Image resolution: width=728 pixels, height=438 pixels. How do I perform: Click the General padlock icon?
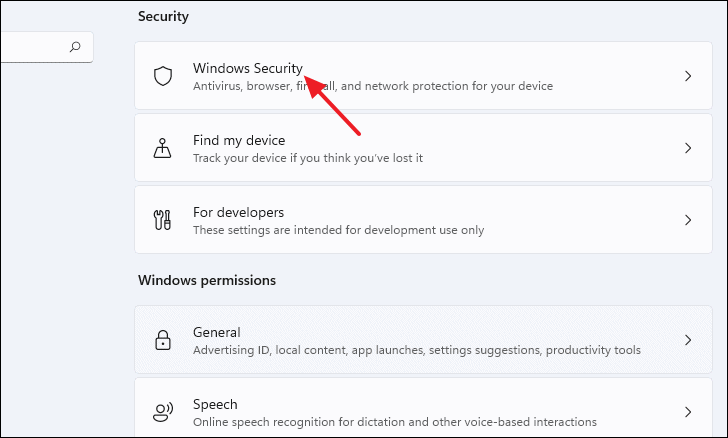[163, 340]
